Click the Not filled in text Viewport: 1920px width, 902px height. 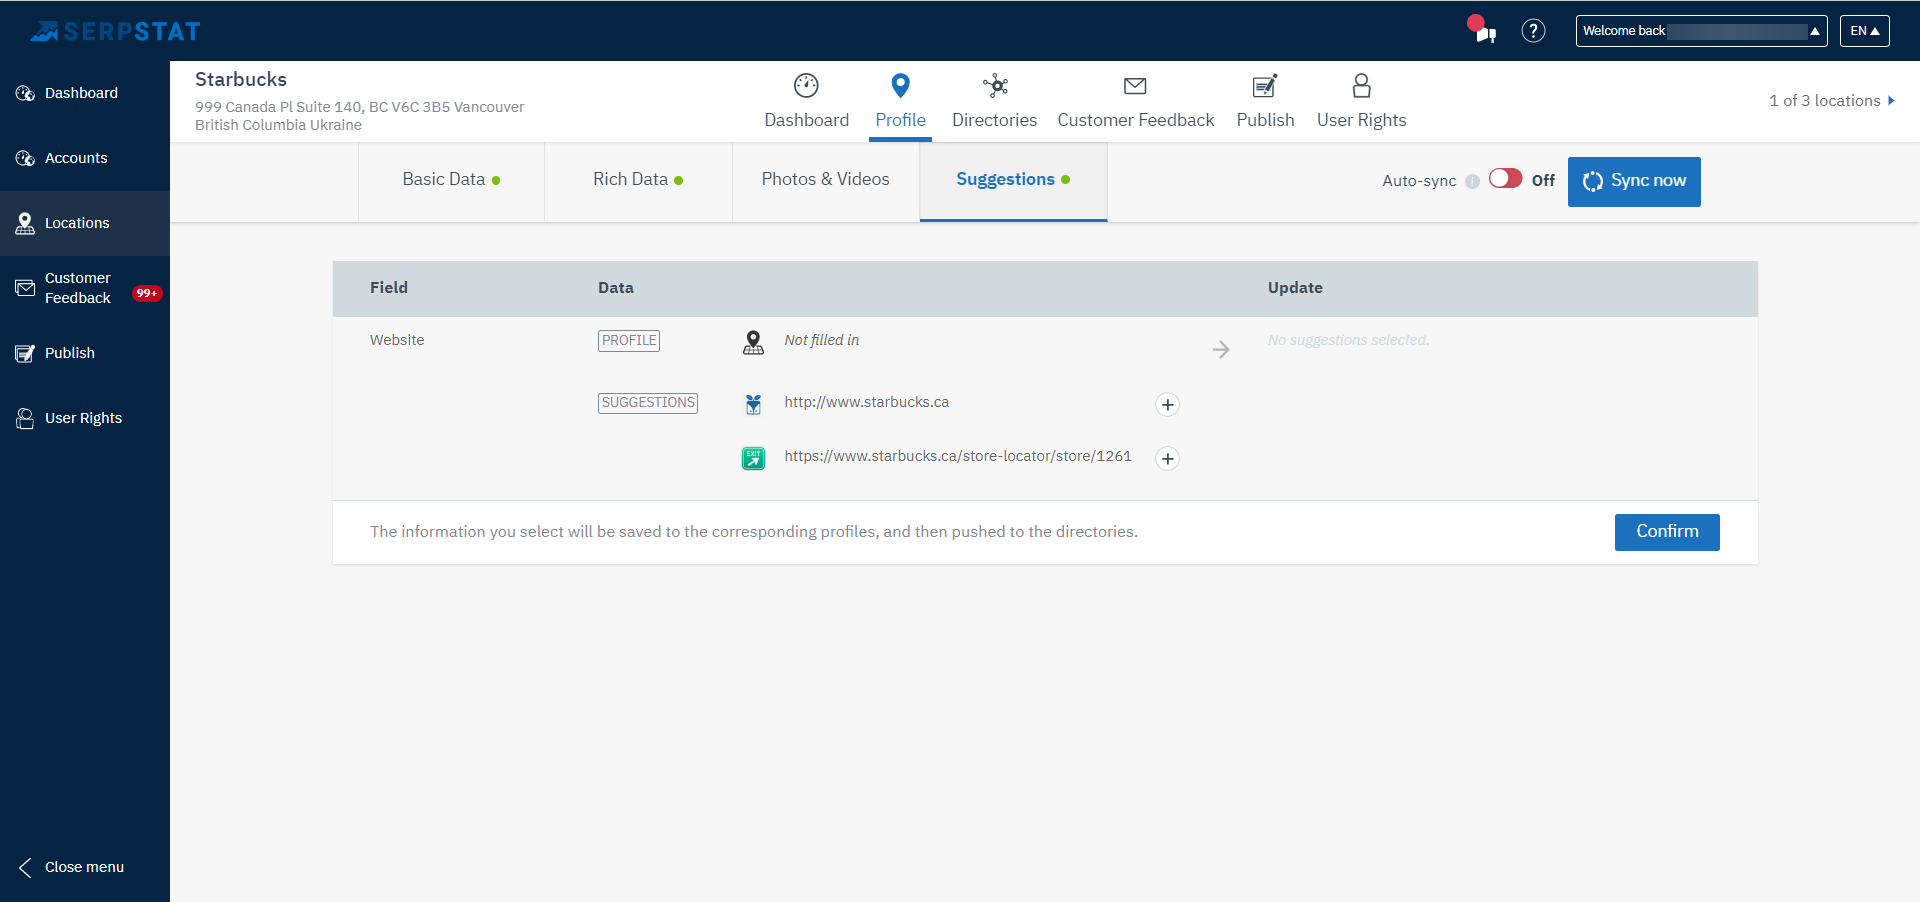click(822, 340)
